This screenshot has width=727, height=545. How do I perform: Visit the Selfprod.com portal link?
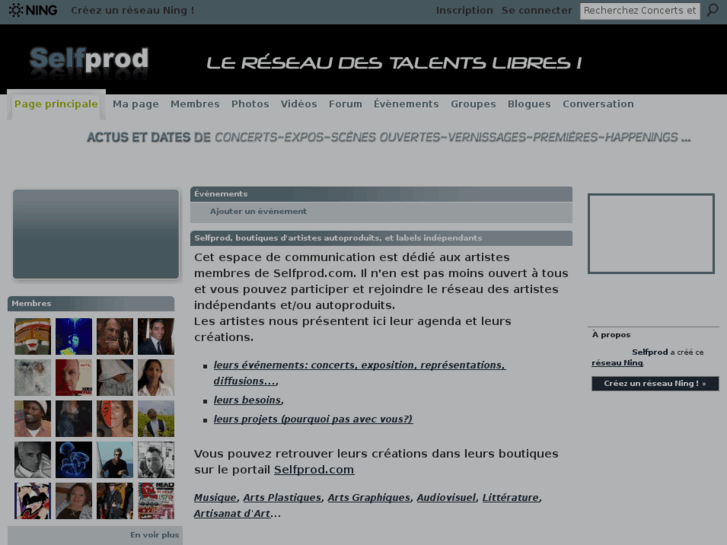tap(314, 469)
